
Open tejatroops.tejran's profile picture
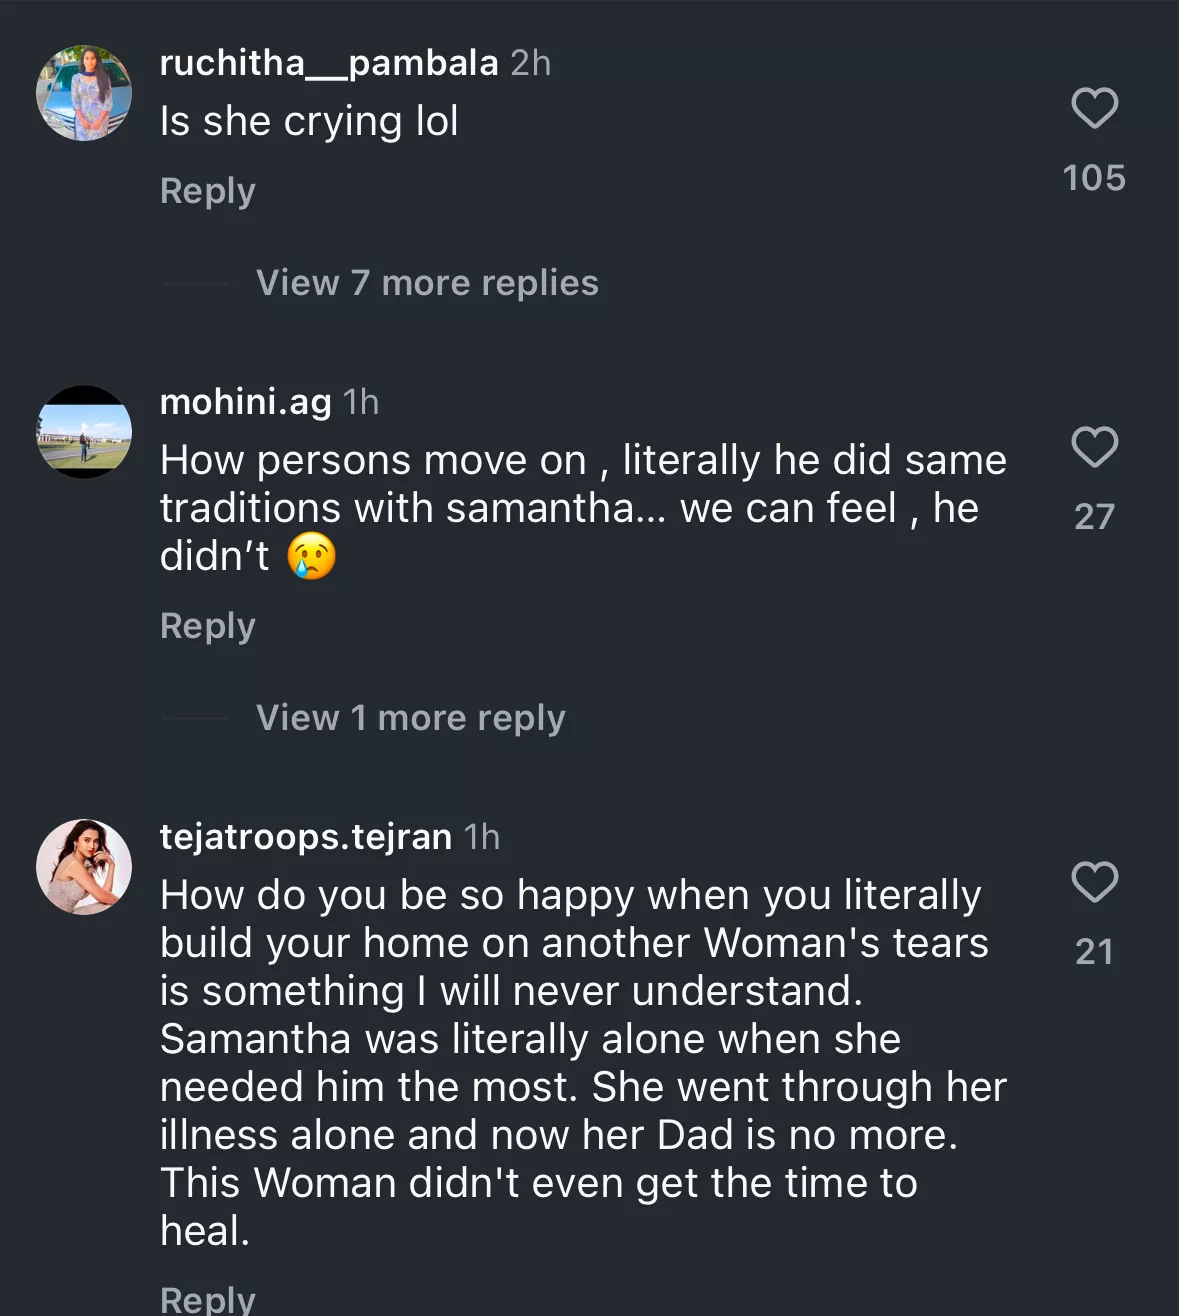[x=84, y=867]
